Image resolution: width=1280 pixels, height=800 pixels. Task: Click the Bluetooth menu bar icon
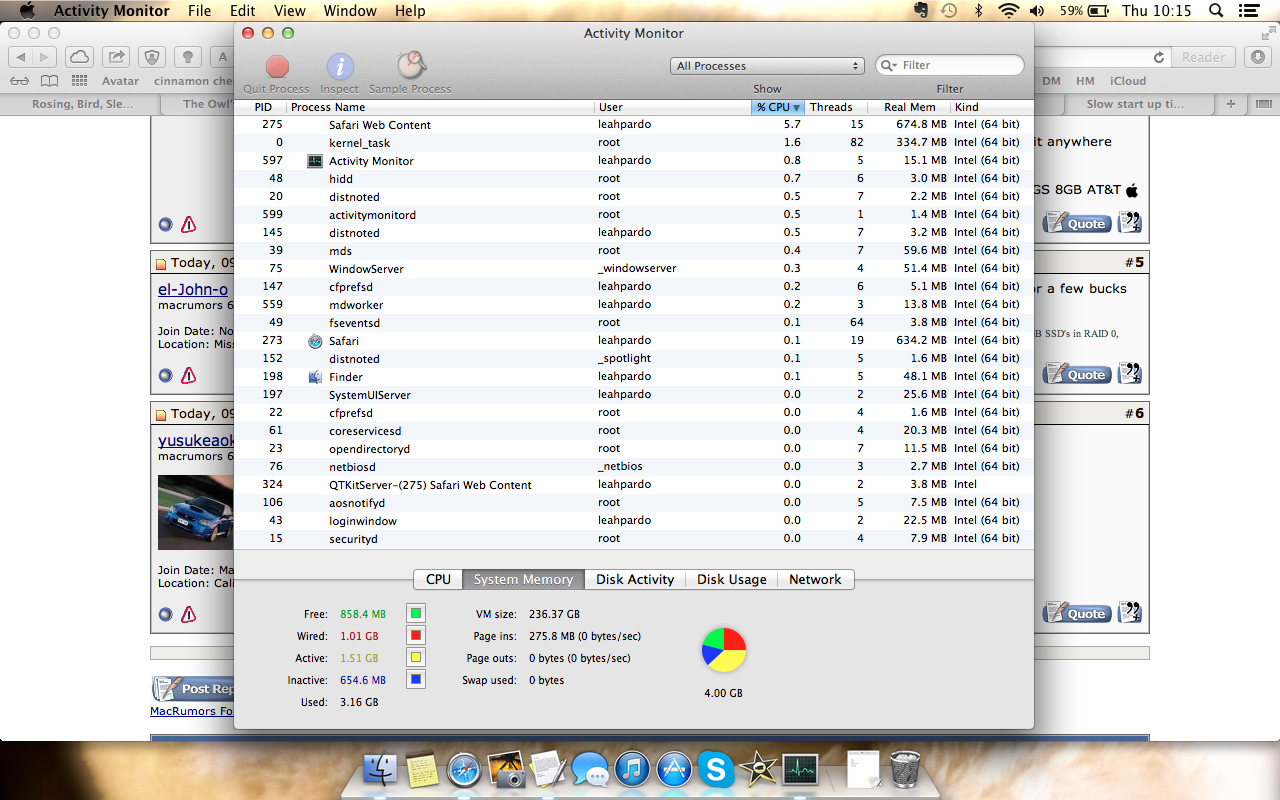pyautogui.click(x=979, y=11)
